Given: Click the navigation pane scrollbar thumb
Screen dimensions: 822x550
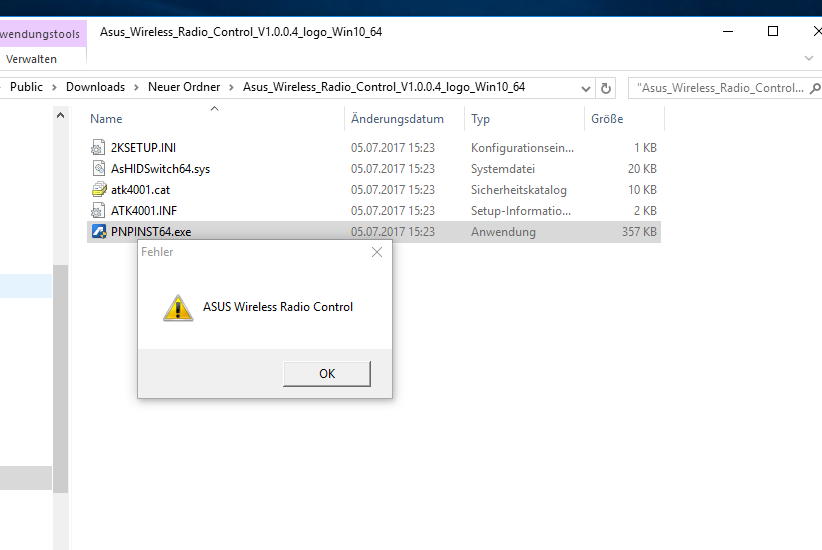Looking at the screenshot, I should pos(61,379).
